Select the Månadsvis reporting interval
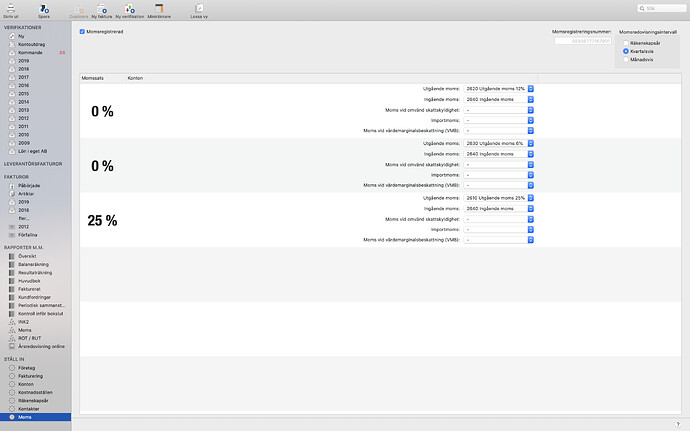This screenshot has height=431, width=690. pos(626,59)
